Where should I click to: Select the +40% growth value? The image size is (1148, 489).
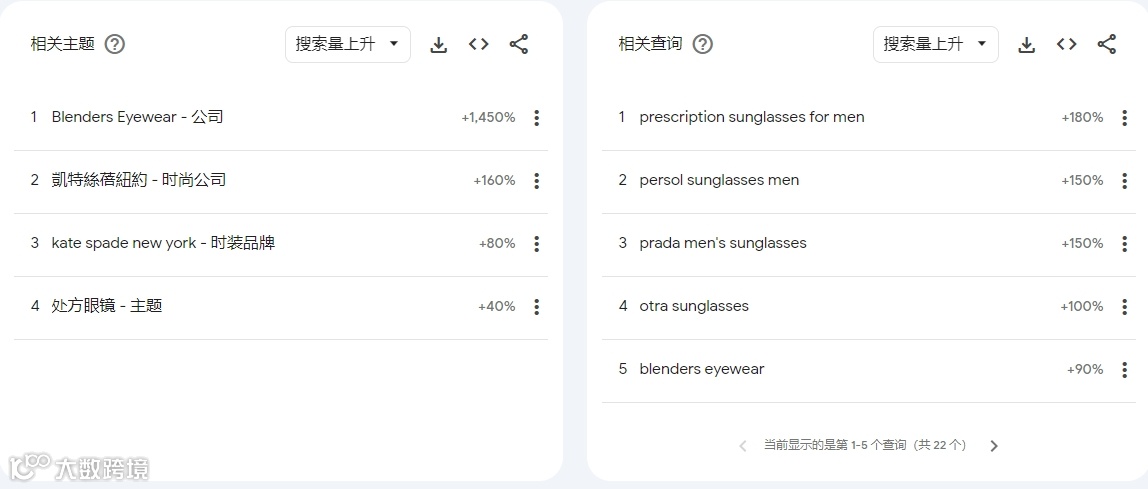pyautogui.click(x=496, y=307)
